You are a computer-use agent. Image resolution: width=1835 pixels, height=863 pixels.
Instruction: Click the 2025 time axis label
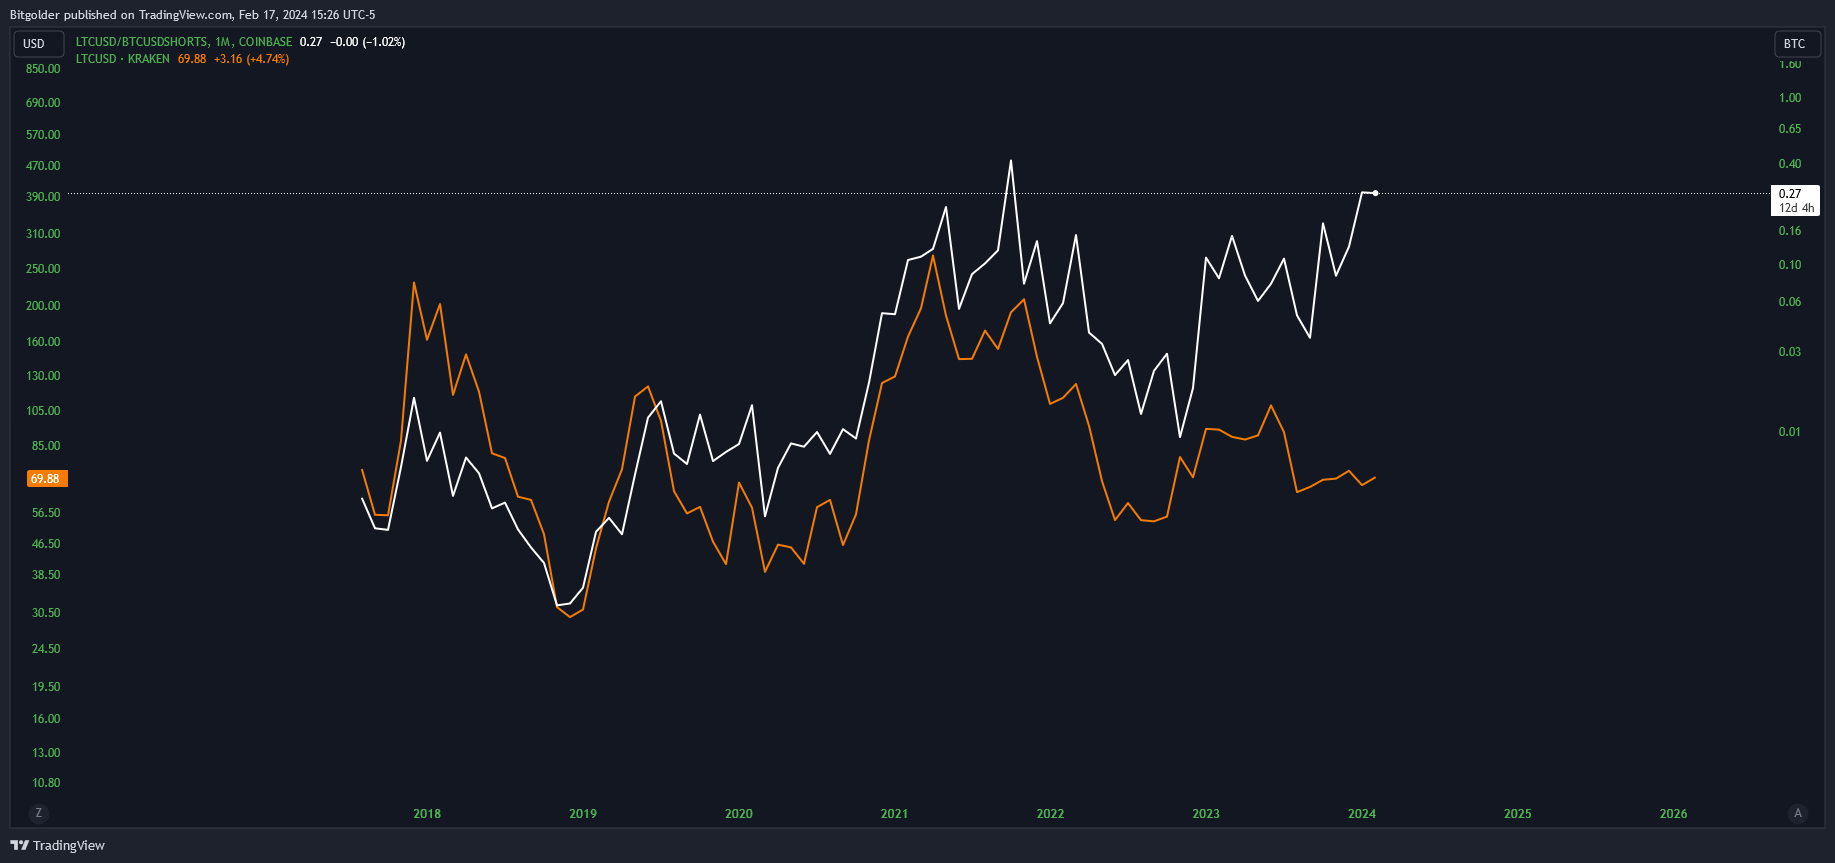1518,814
